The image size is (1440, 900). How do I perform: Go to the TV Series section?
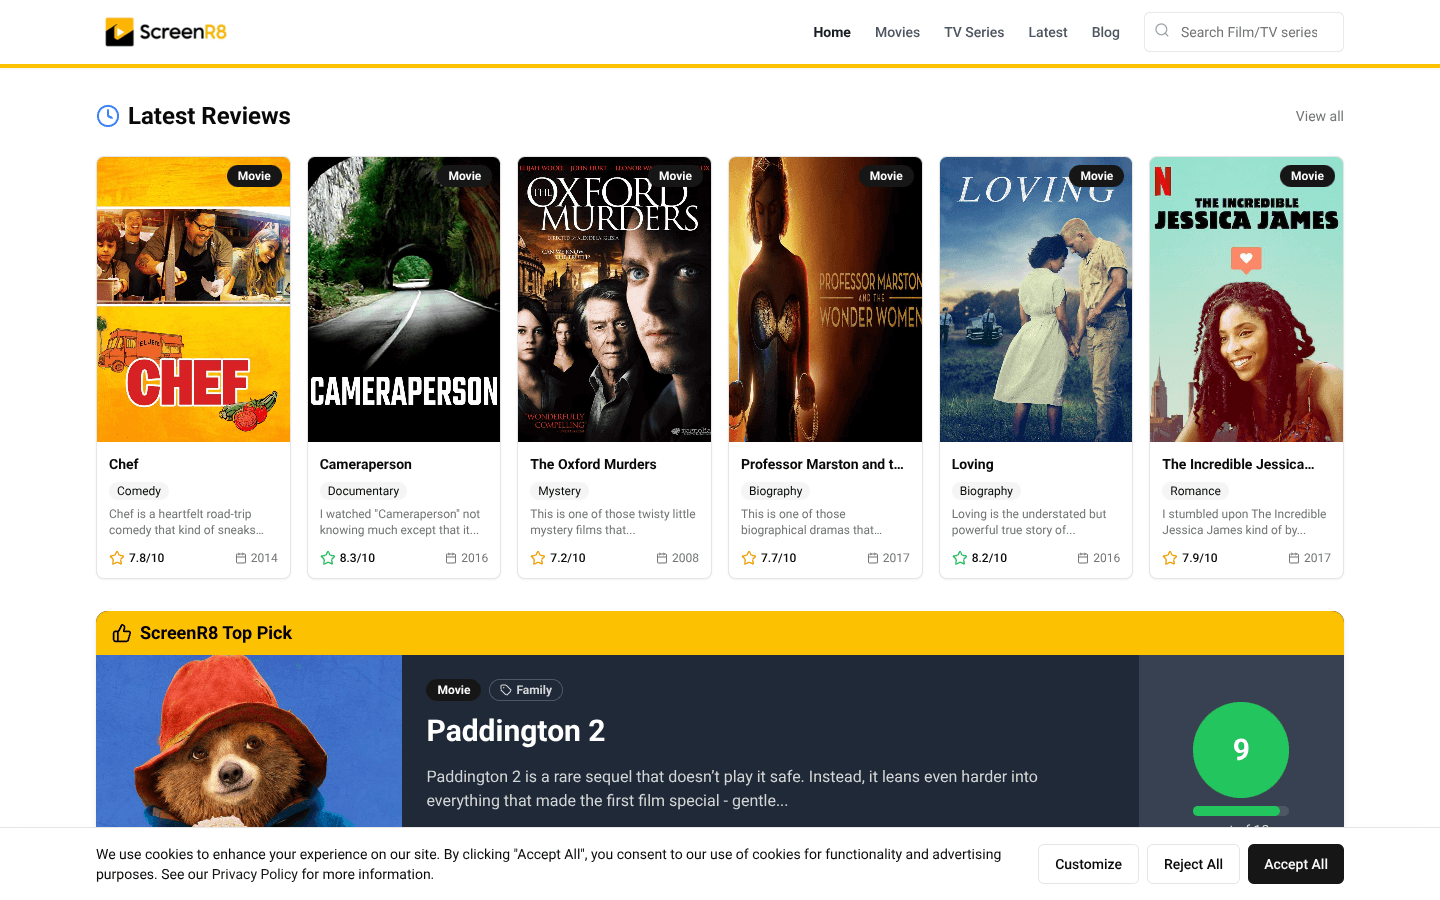[974, 32]
